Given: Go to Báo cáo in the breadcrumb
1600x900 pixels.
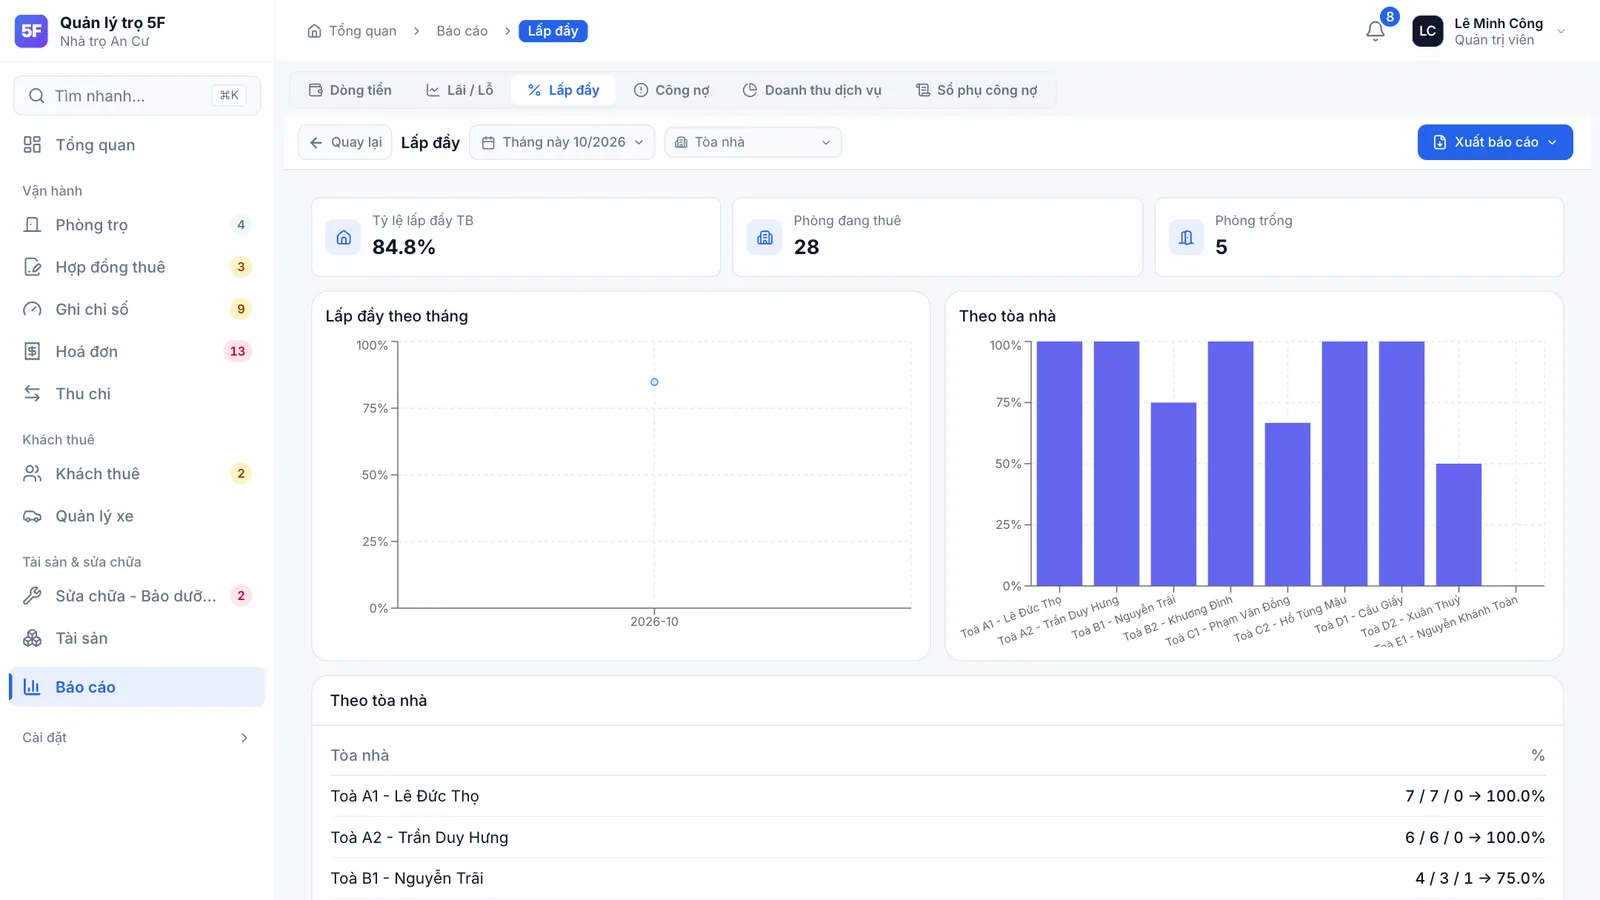Looking at the screenshot, I should coord(462,31).
